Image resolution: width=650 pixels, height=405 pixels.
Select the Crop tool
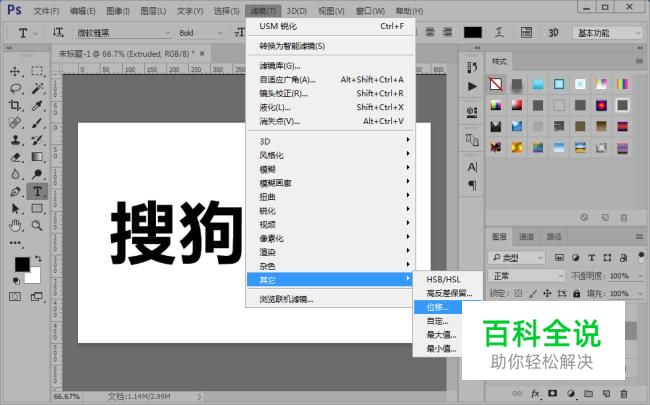coord(15,106)
